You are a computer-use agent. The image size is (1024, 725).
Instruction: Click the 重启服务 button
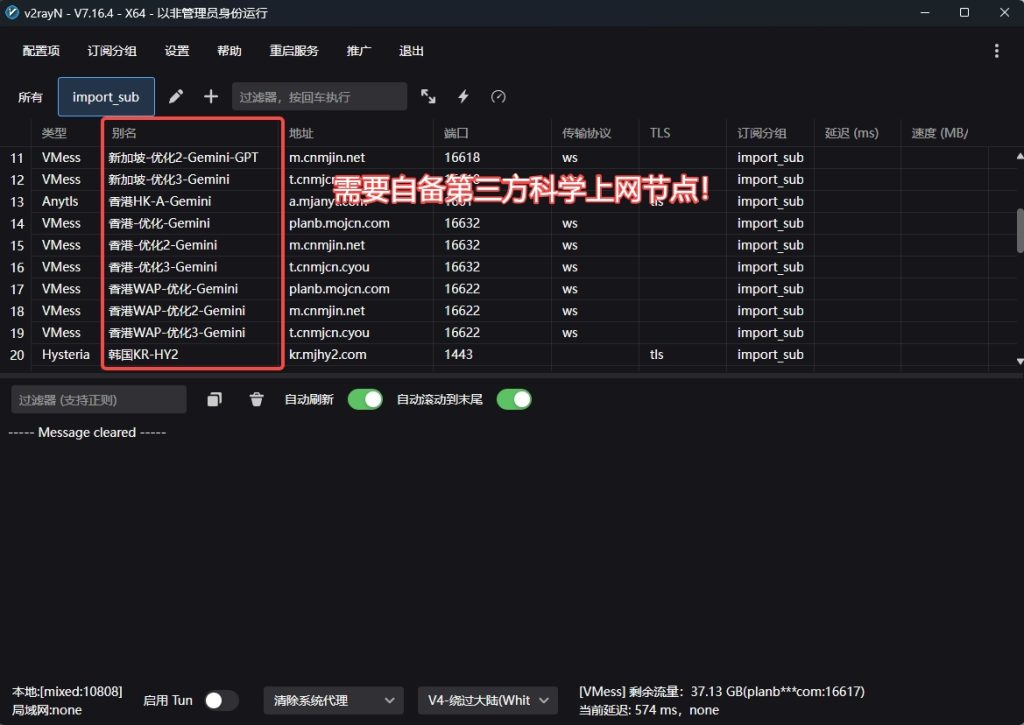(x=294, y=51)
